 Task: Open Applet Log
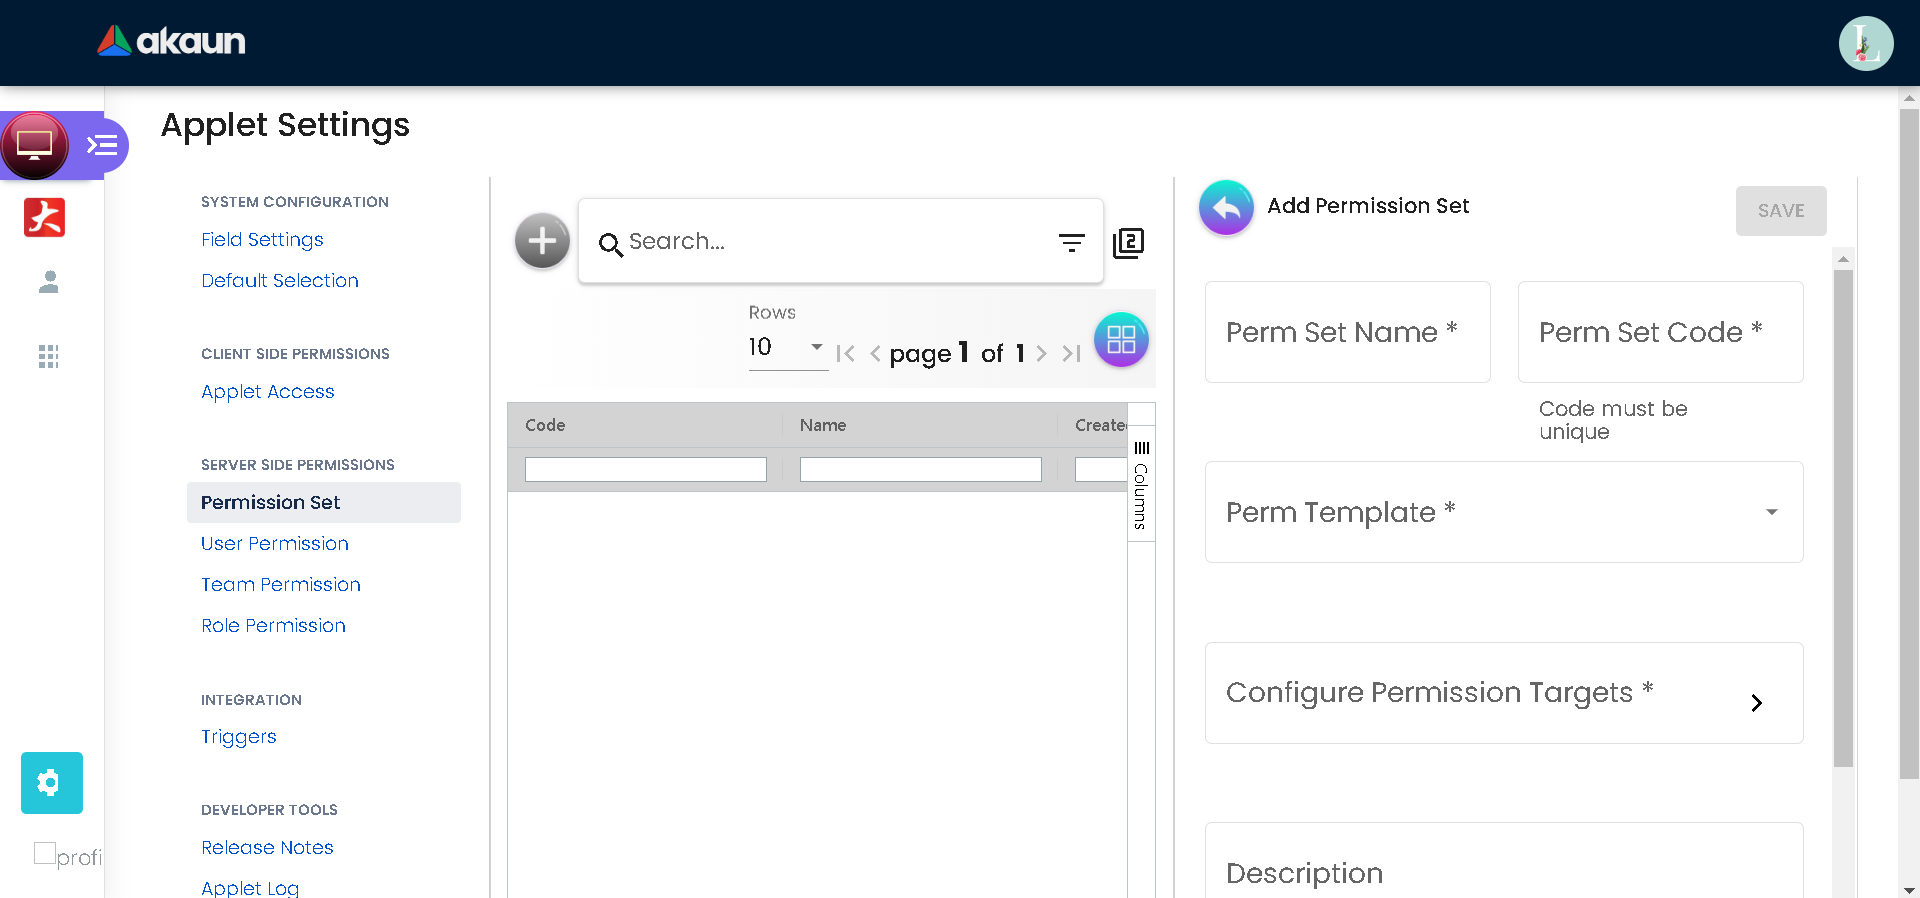coord(250,888)
